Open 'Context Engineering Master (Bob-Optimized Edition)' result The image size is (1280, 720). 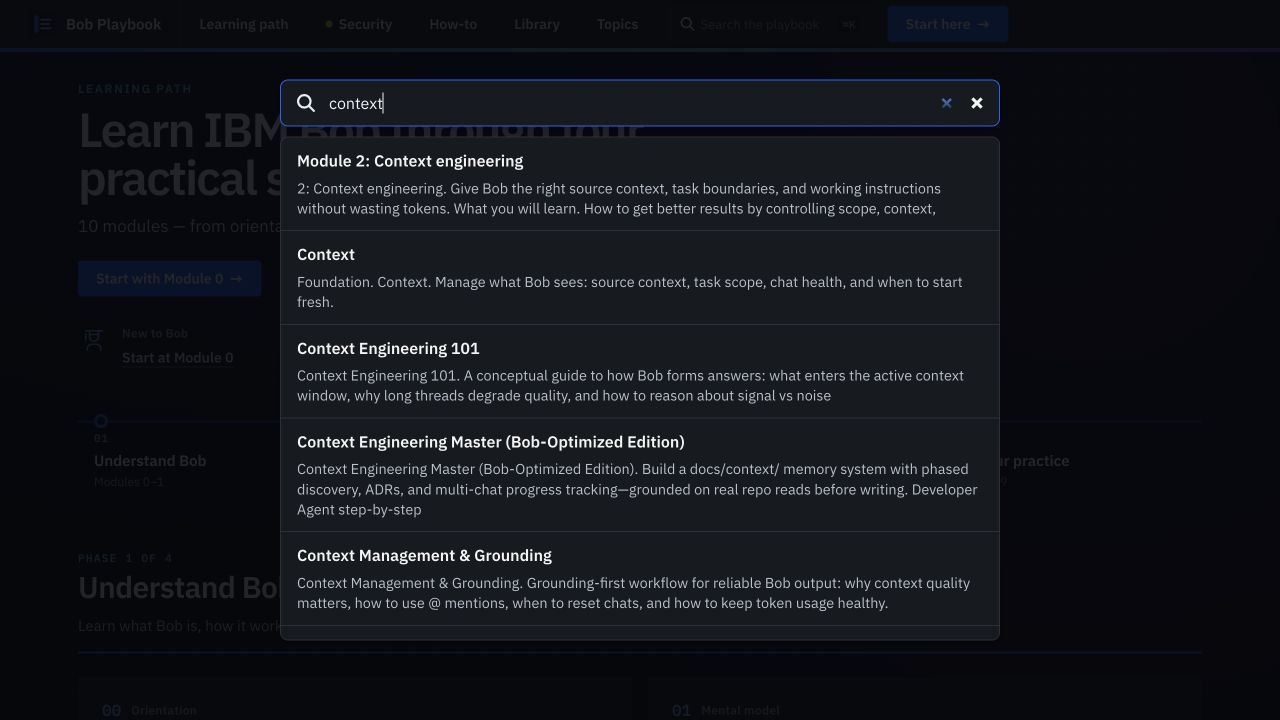(x=640, y=475)
